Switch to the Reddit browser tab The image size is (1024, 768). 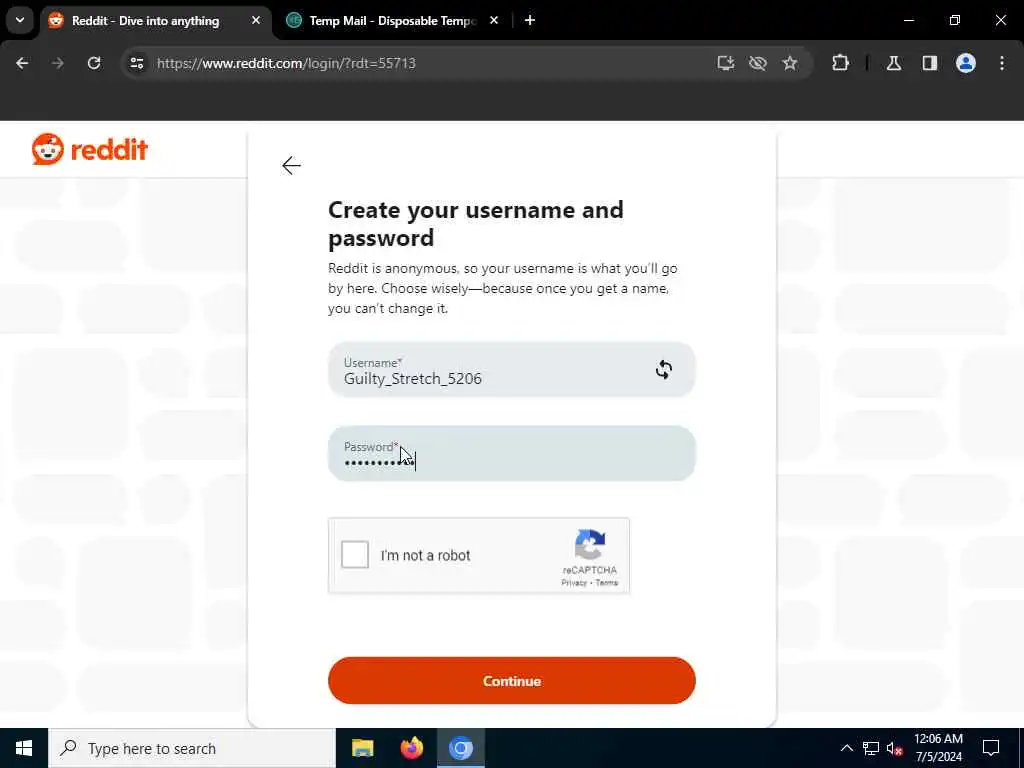point(155,21)
